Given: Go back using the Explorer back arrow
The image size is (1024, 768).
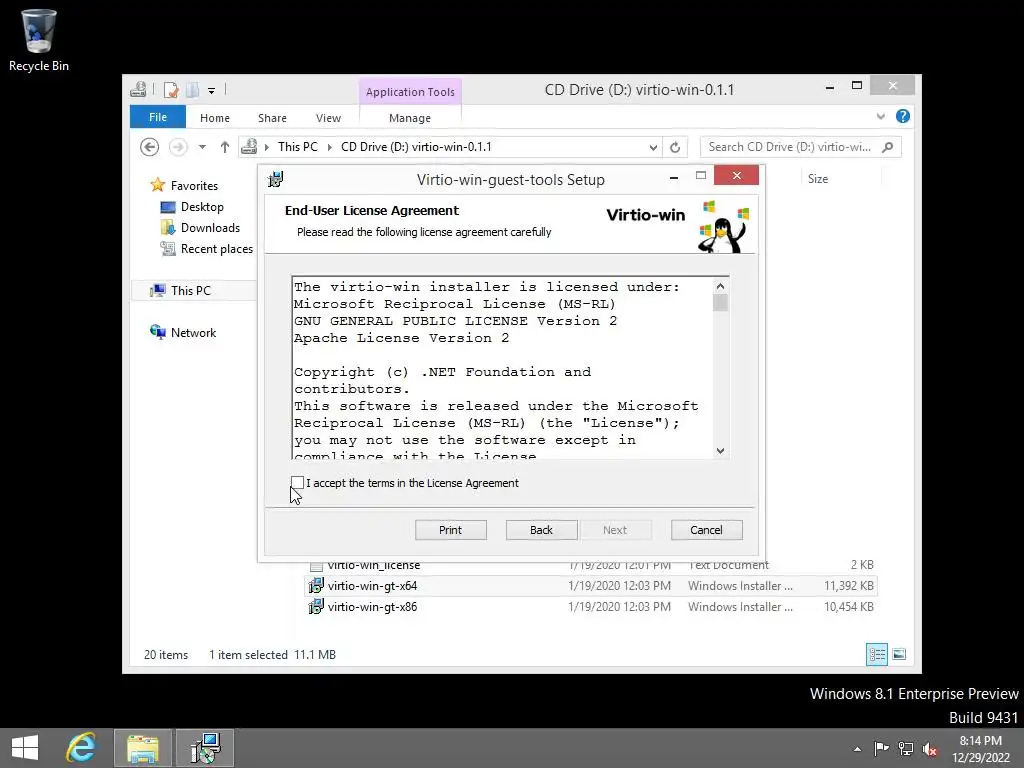Looking at the screenshot, I should point(150,147).
